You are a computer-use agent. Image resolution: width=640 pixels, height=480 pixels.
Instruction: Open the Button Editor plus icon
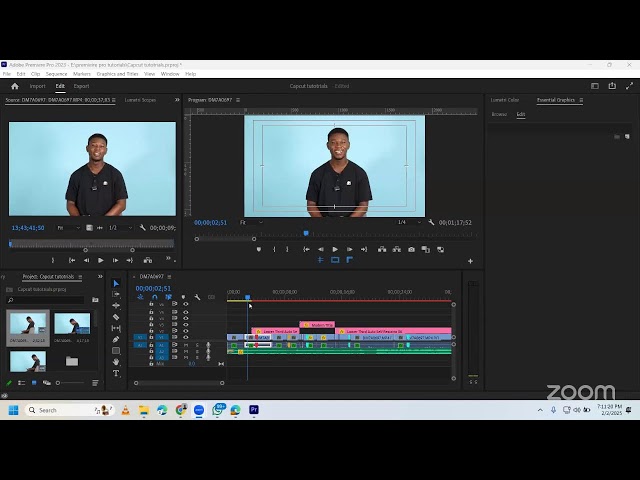pyautogui.click(x=470, y=261)
